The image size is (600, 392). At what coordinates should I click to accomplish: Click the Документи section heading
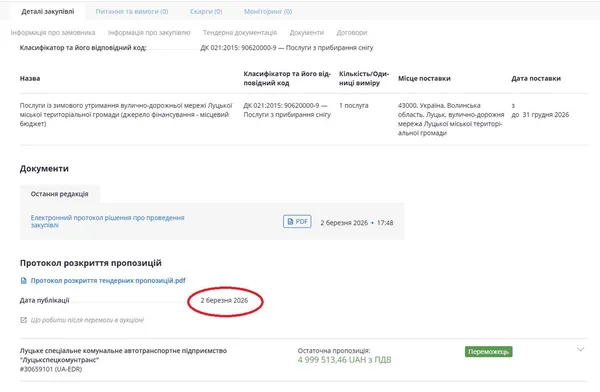44,168
